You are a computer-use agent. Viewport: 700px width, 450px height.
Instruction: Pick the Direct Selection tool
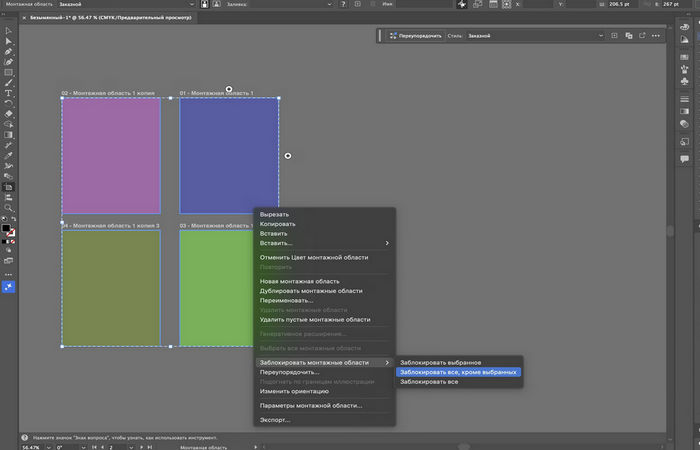click(8, 41)
